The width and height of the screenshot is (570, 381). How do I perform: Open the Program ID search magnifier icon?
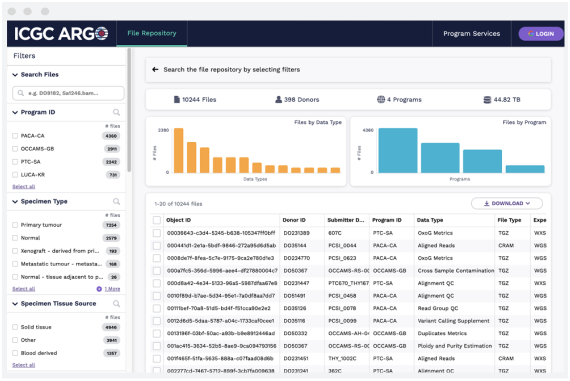click(x=116, y=112)
